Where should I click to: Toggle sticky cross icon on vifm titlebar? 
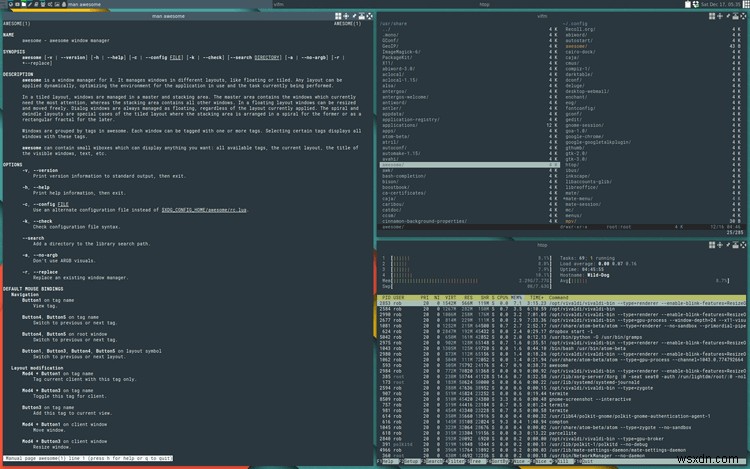click(720, 16)
